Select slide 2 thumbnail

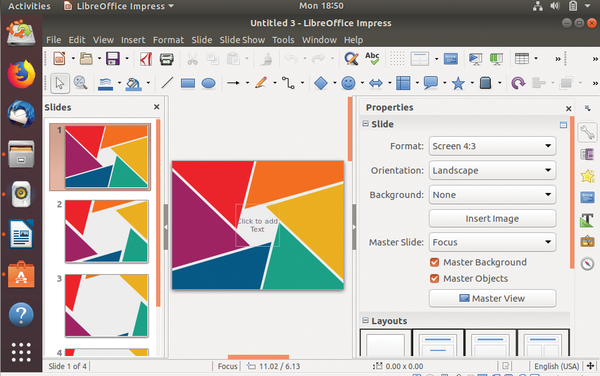tap(107, 231)
